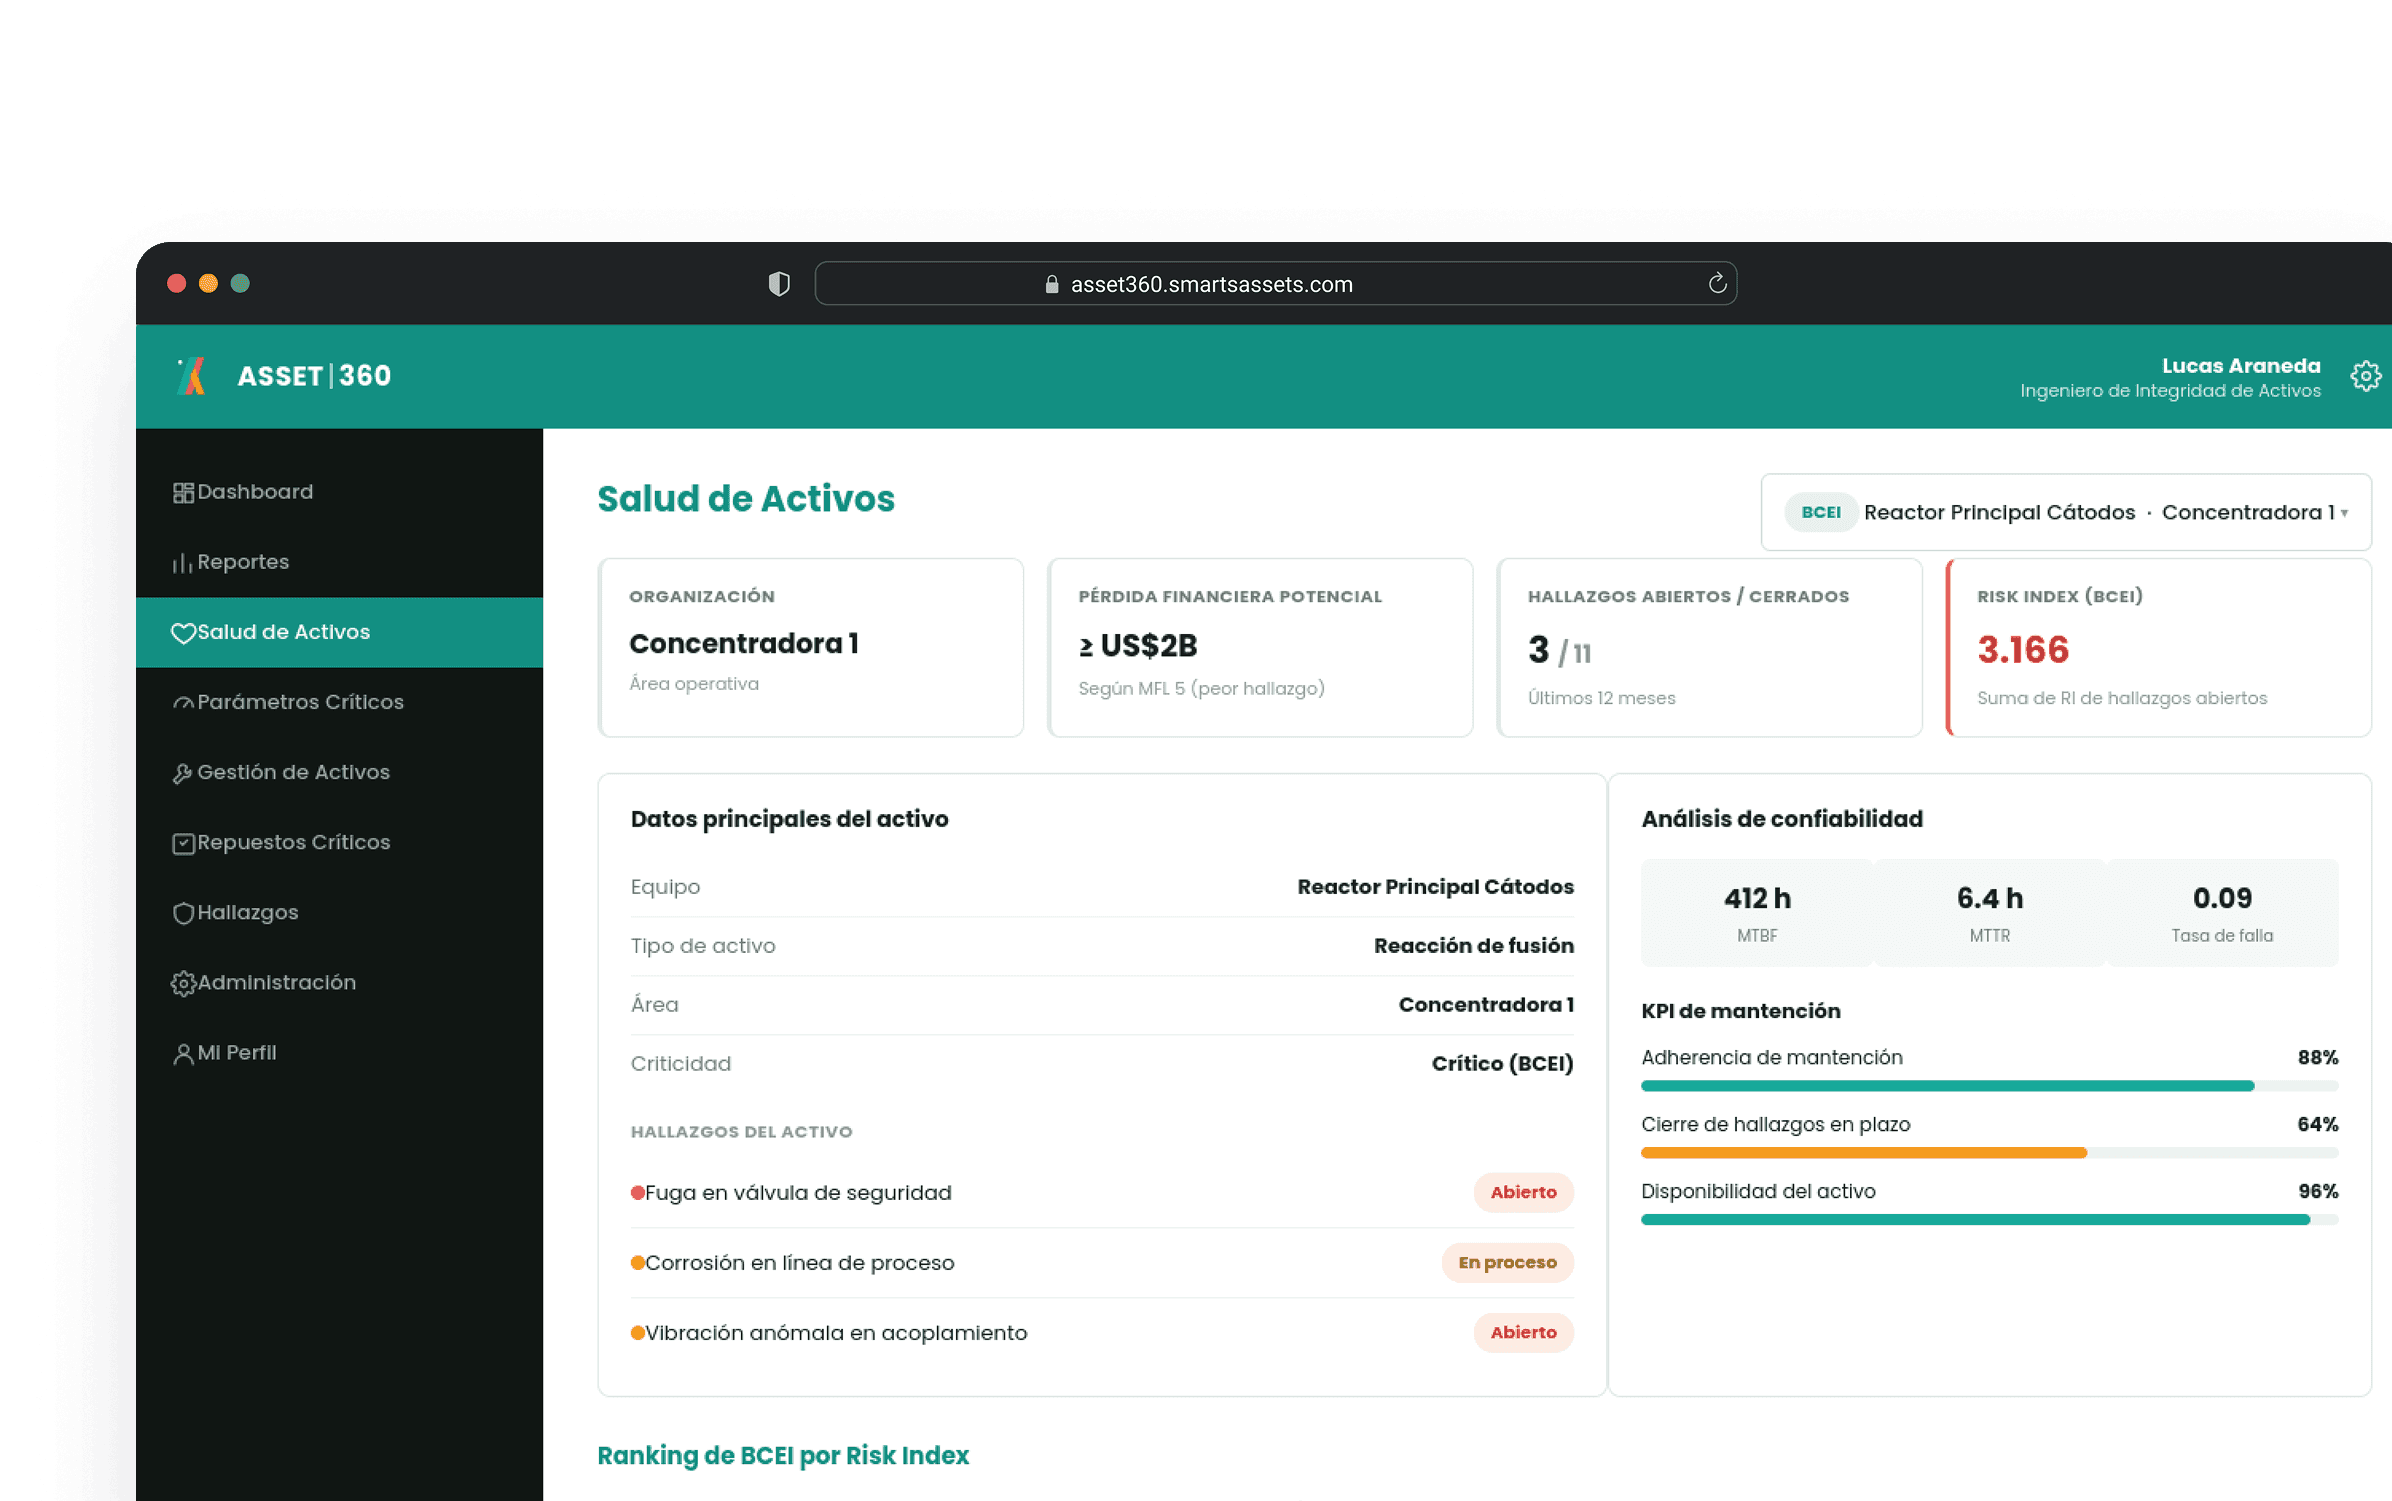This screenshot has width=2392, height=1501.
Task: Click the checkbox icon for Repuestos Críticos
Action: point(183,843)
